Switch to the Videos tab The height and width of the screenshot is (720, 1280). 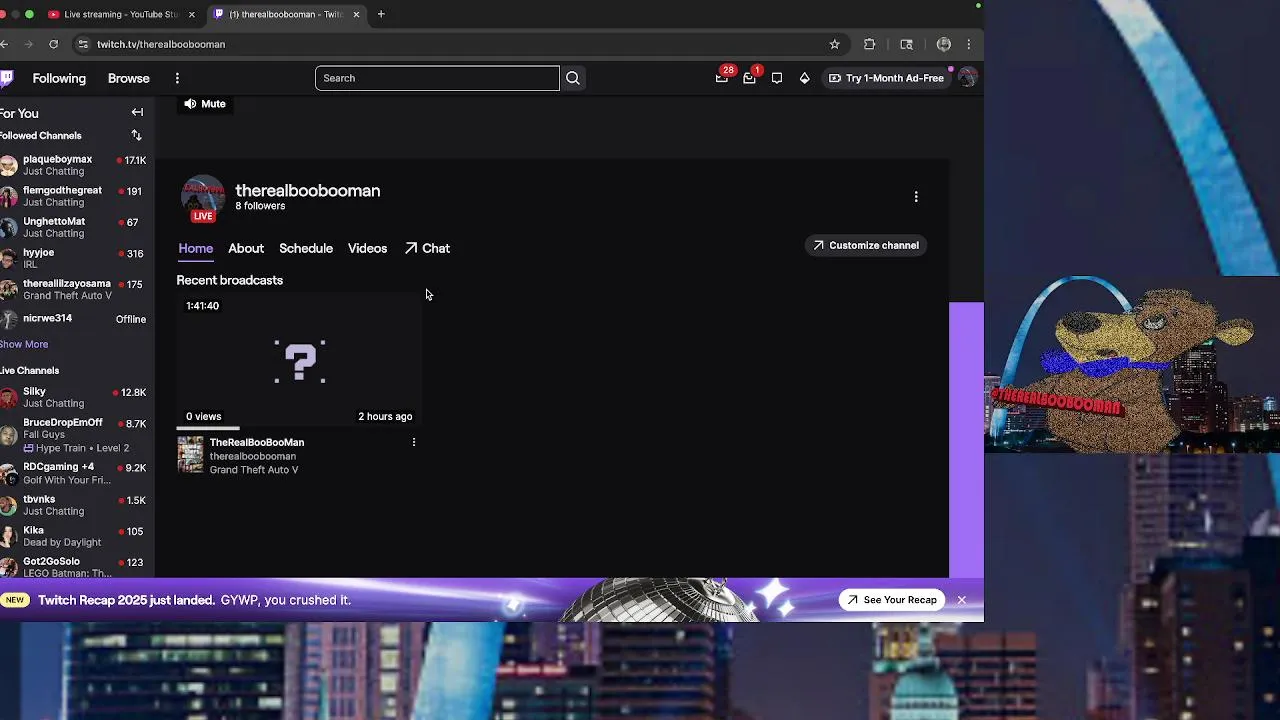(x=367, y=248)
